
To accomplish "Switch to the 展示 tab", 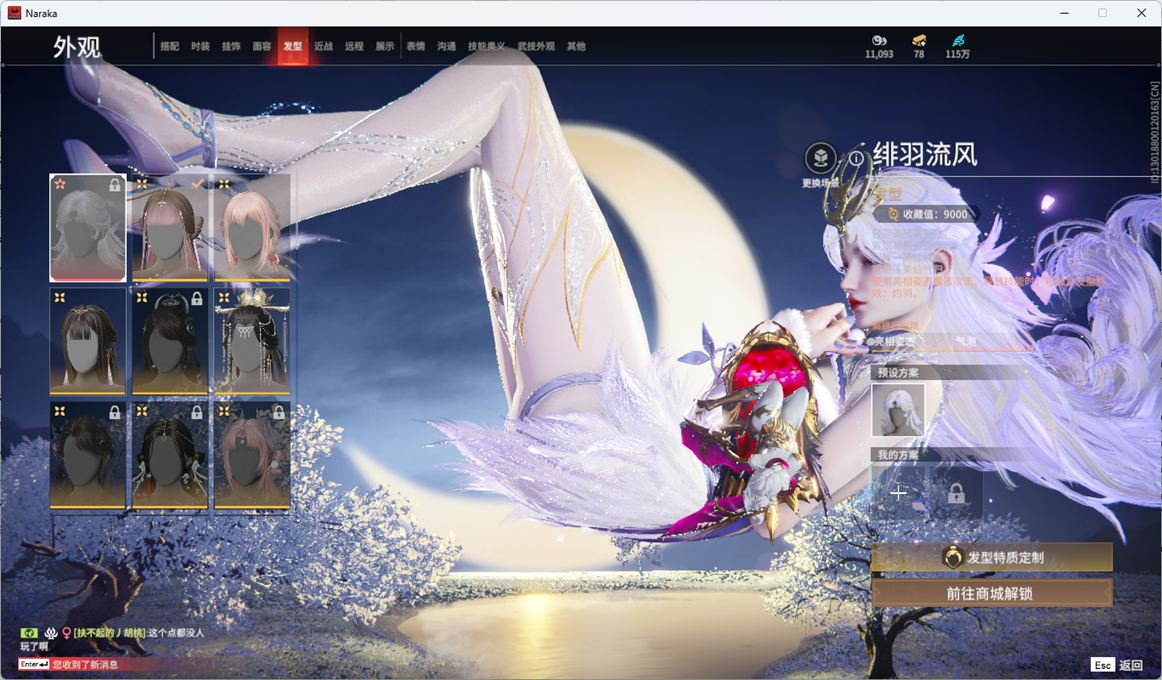I will coord(385,46).
